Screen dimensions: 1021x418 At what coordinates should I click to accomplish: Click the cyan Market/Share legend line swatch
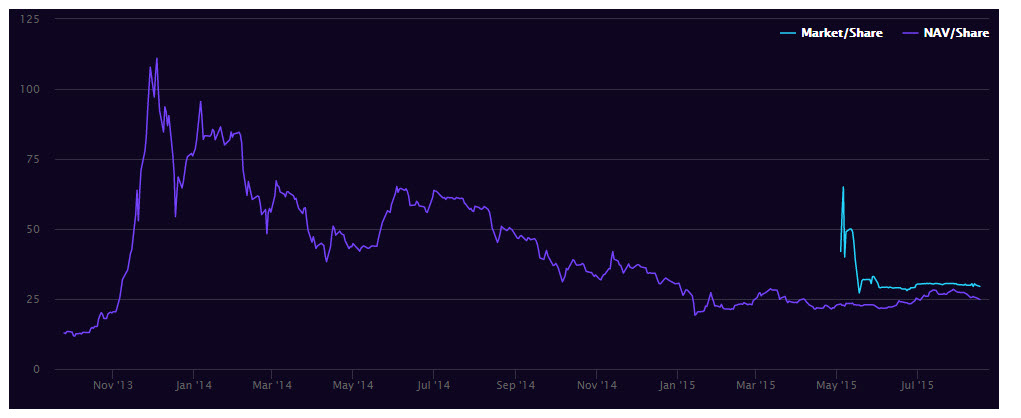[x=788, y=33]
